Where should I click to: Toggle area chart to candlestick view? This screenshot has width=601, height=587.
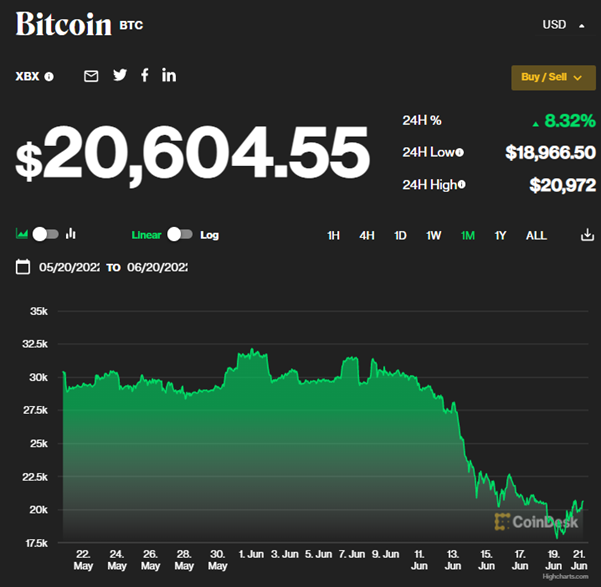46,234
